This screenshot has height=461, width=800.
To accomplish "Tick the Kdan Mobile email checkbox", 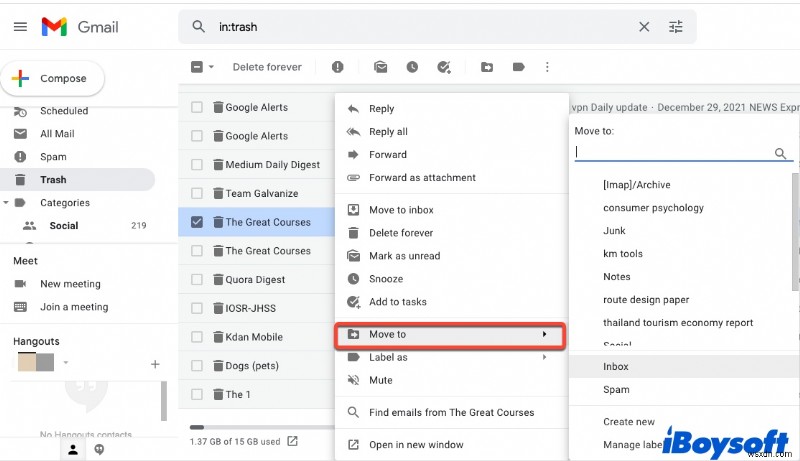I will [197, 337].
